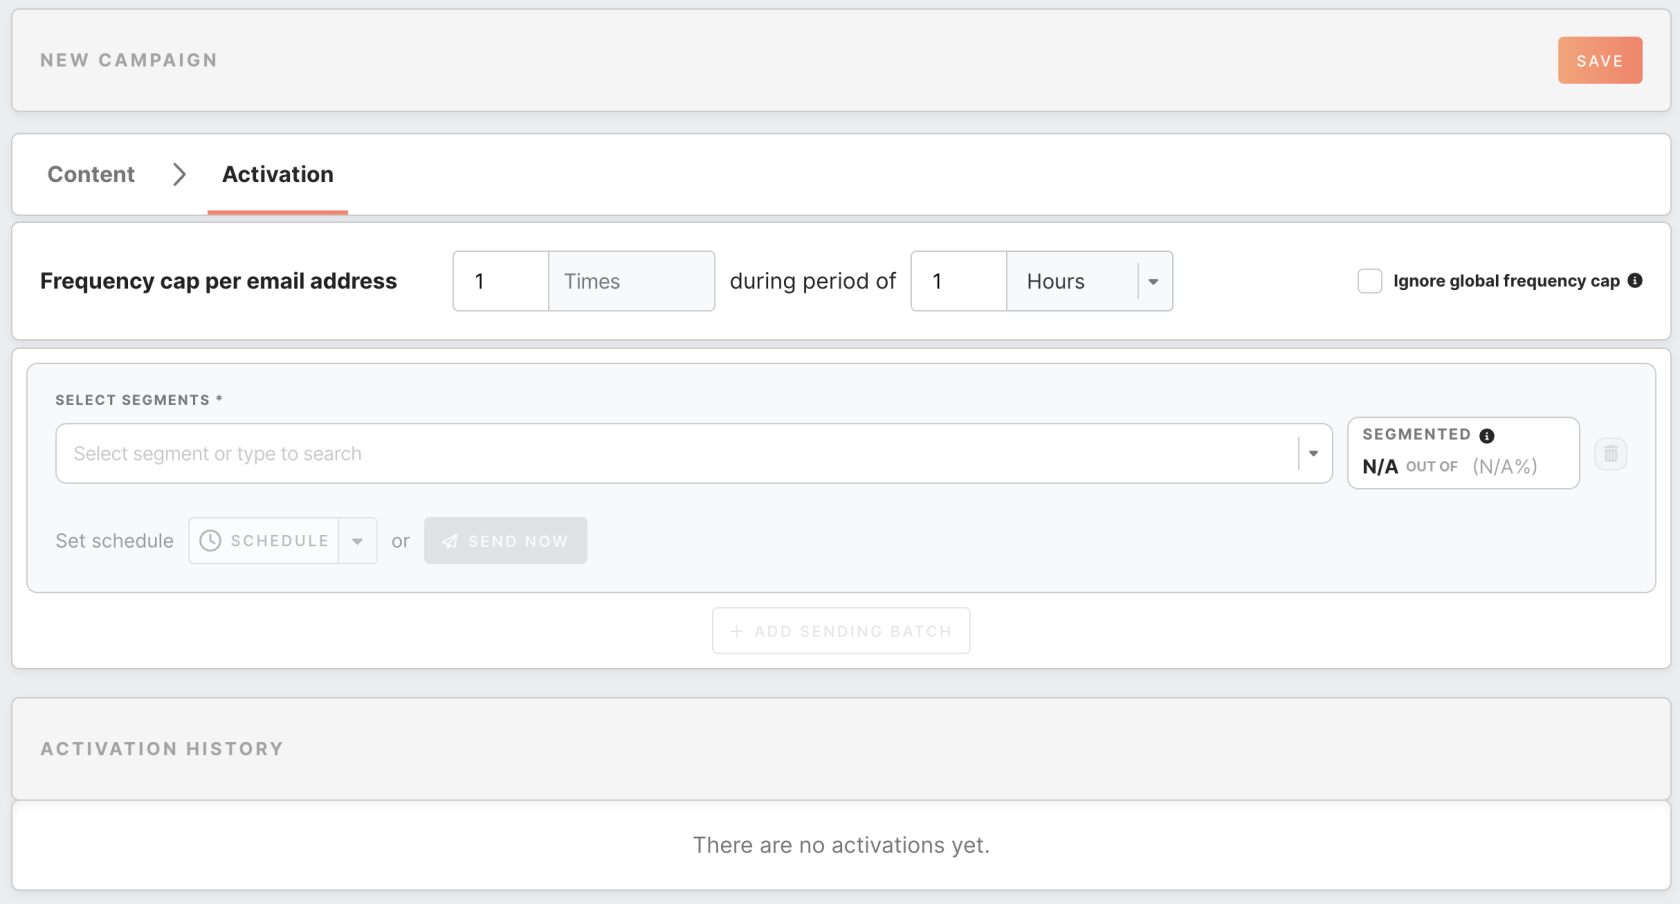Click the chevron between Content and Activation

[179, 174]
